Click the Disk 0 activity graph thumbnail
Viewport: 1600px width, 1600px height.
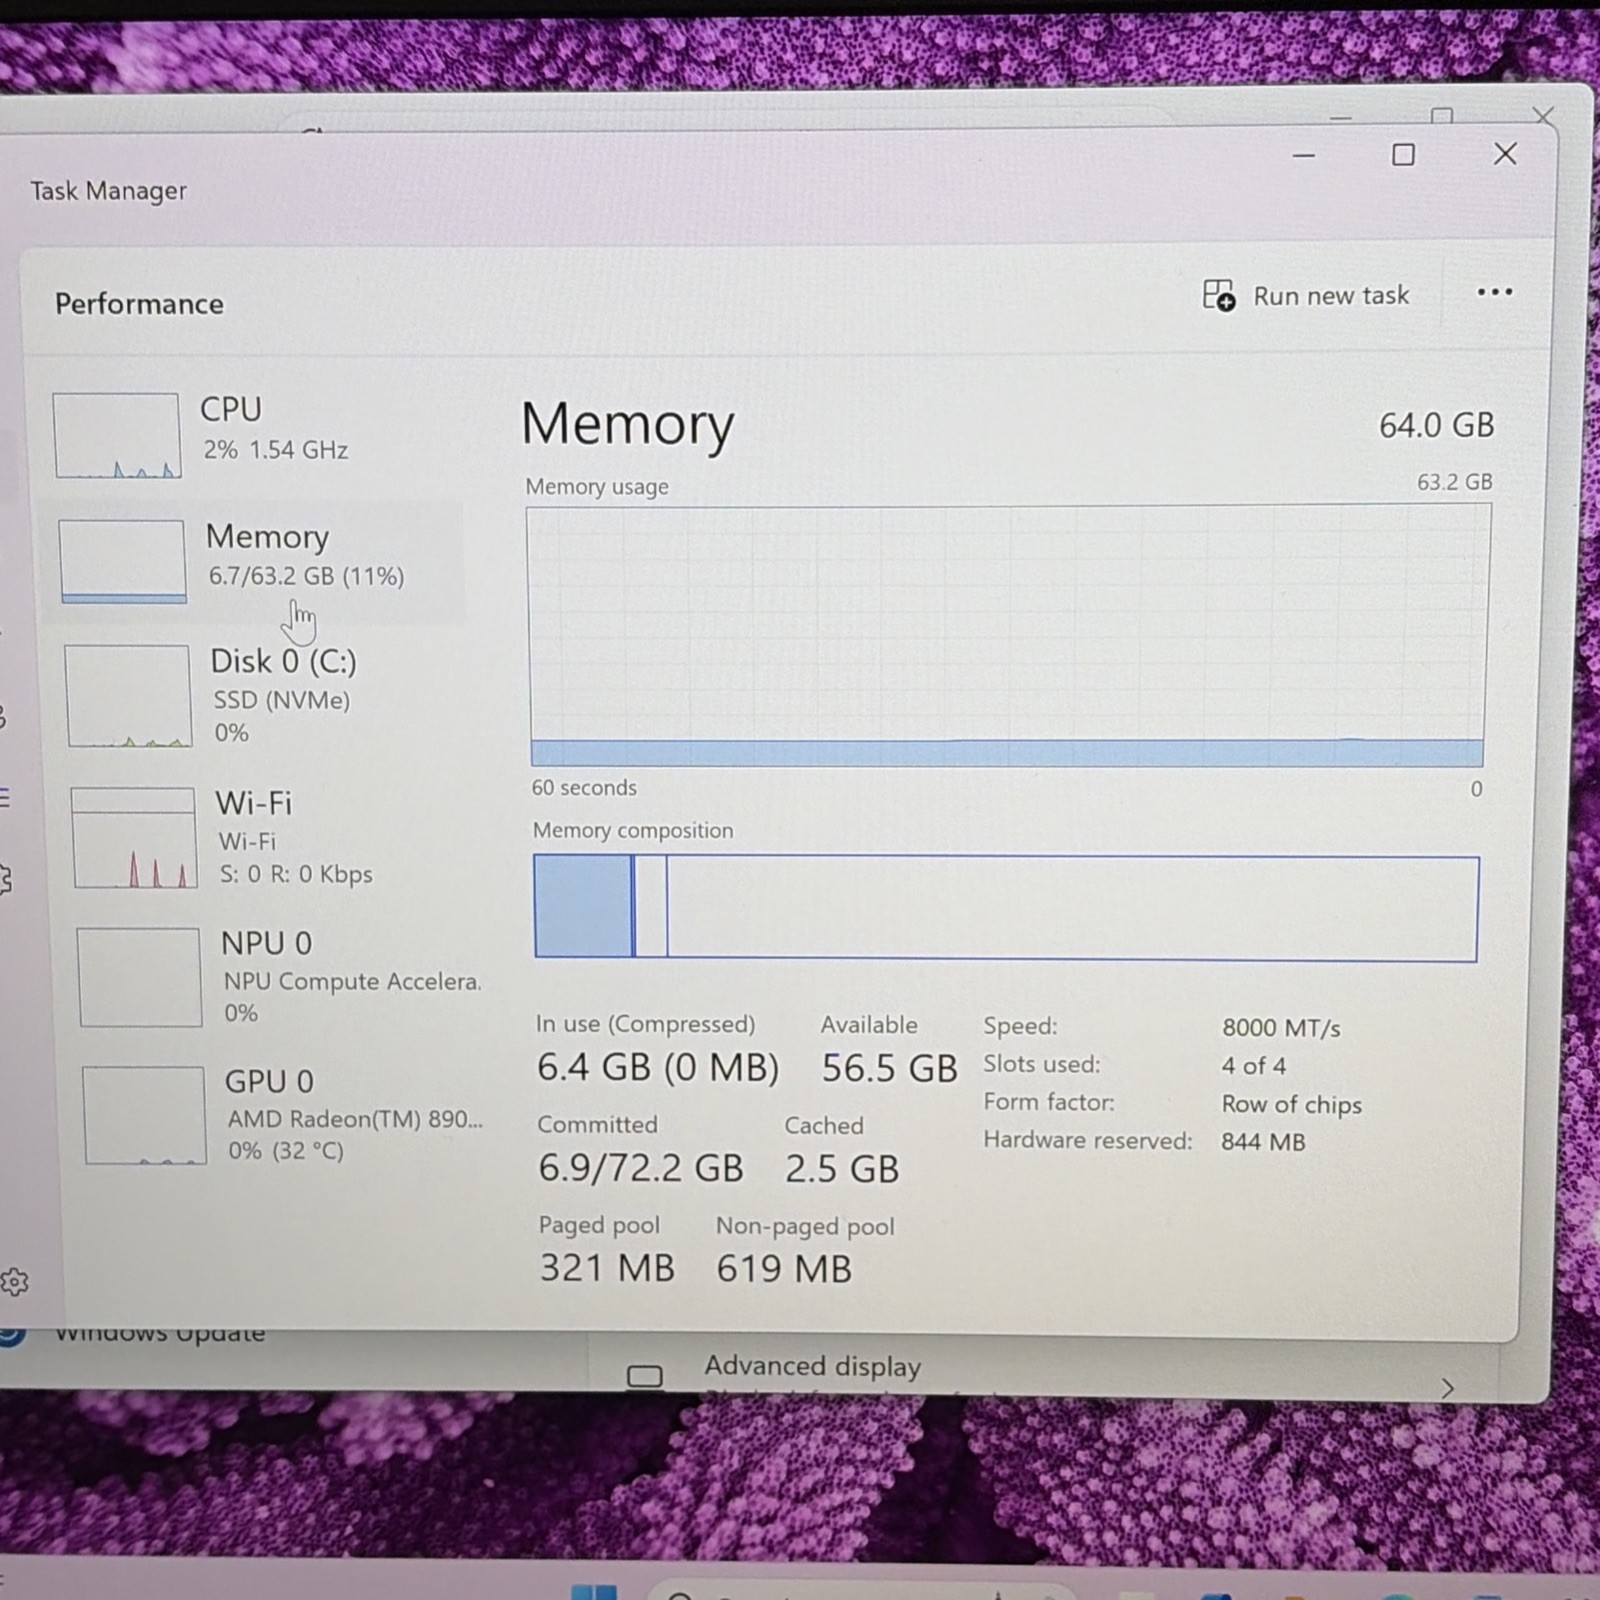click(127, 696)
